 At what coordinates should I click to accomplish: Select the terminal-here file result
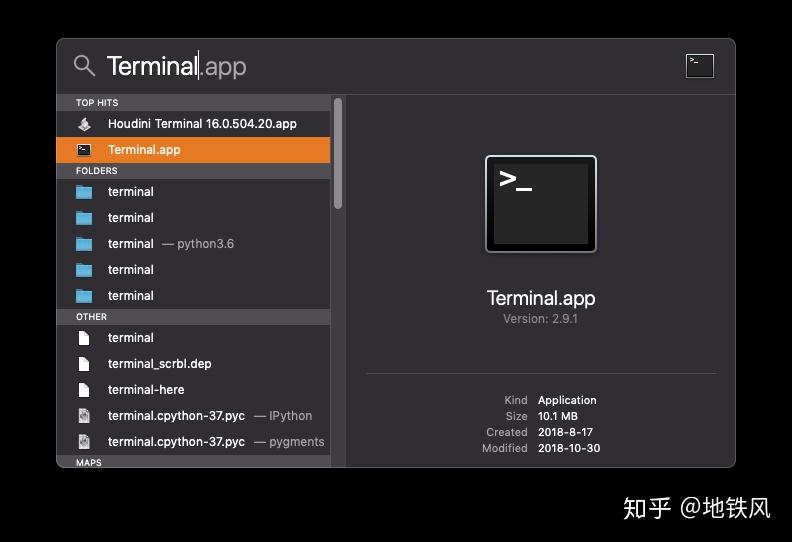(x=193, y=390)
